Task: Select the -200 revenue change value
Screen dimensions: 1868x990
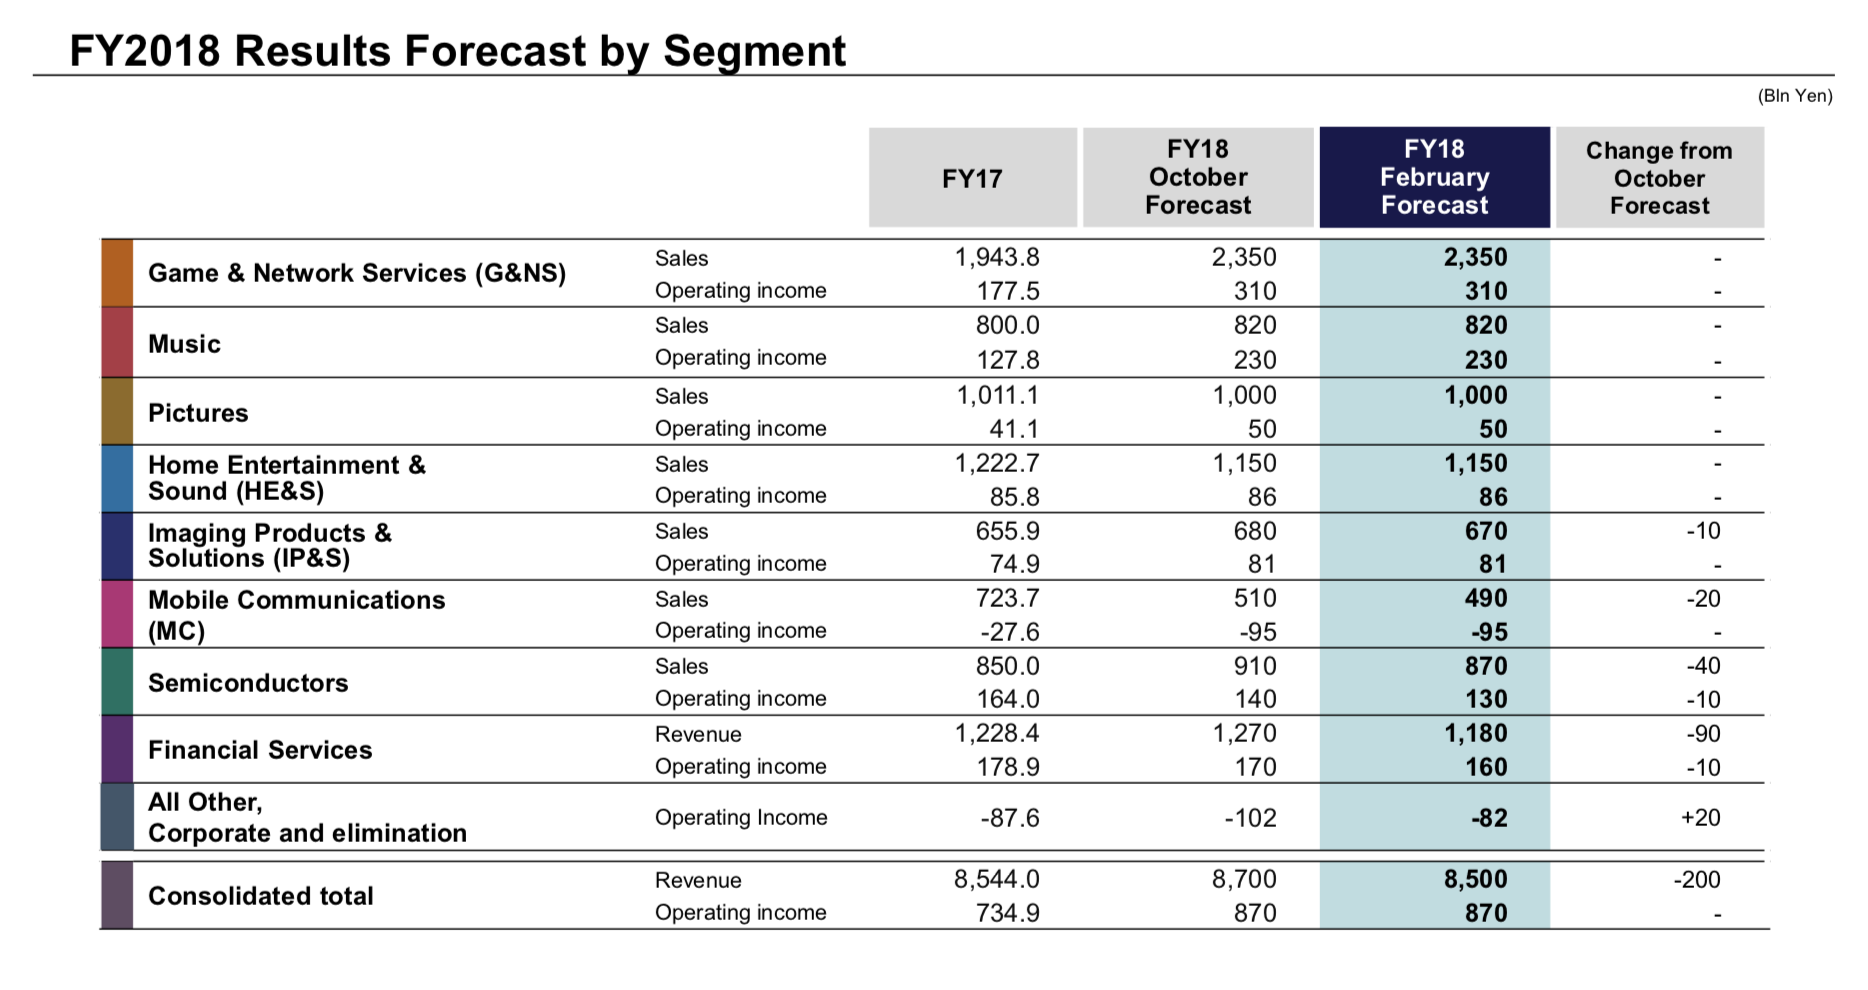Action: (x=1697, y=880)
